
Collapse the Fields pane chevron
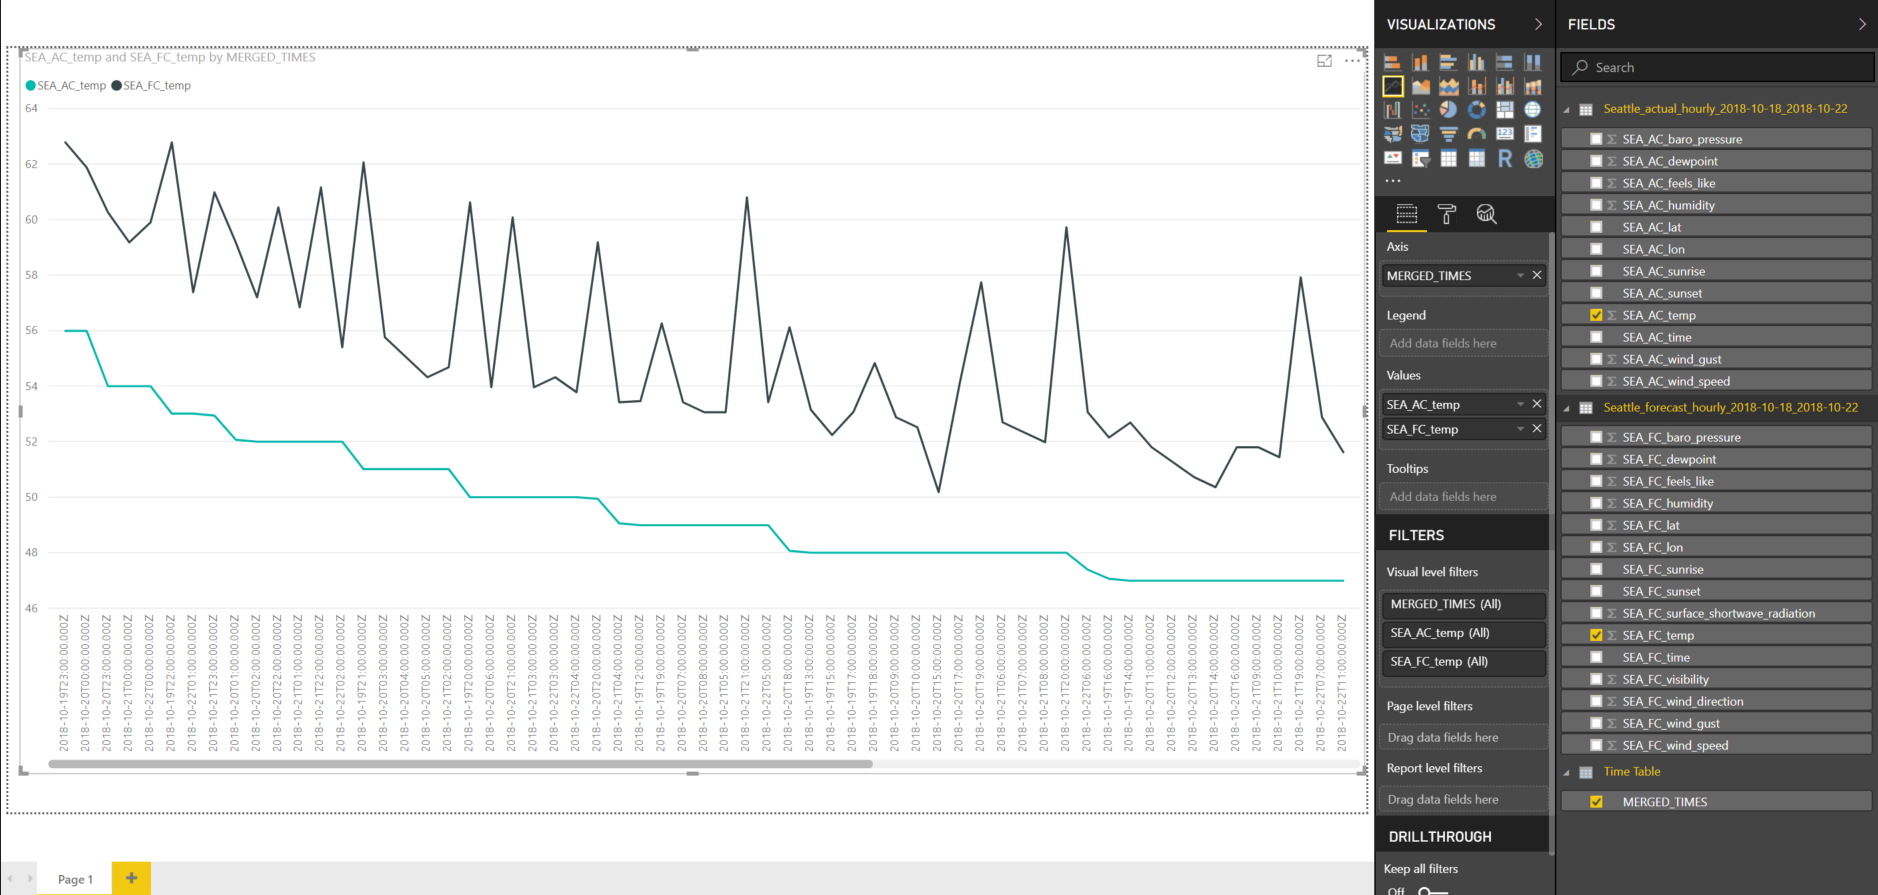point(1862,24)
